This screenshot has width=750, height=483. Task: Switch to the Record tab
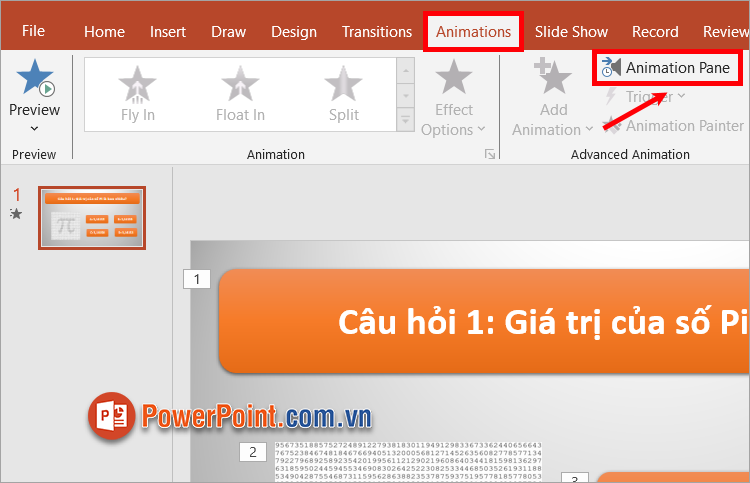pos(655,32)
